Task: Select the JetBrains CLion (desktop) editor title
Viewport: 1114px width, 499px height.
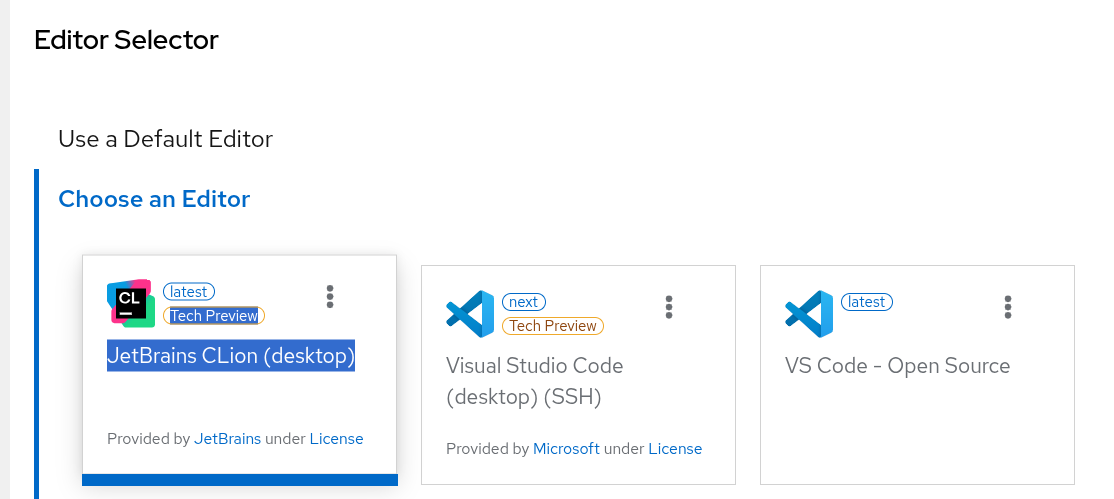Action: (x=231, y=355)
